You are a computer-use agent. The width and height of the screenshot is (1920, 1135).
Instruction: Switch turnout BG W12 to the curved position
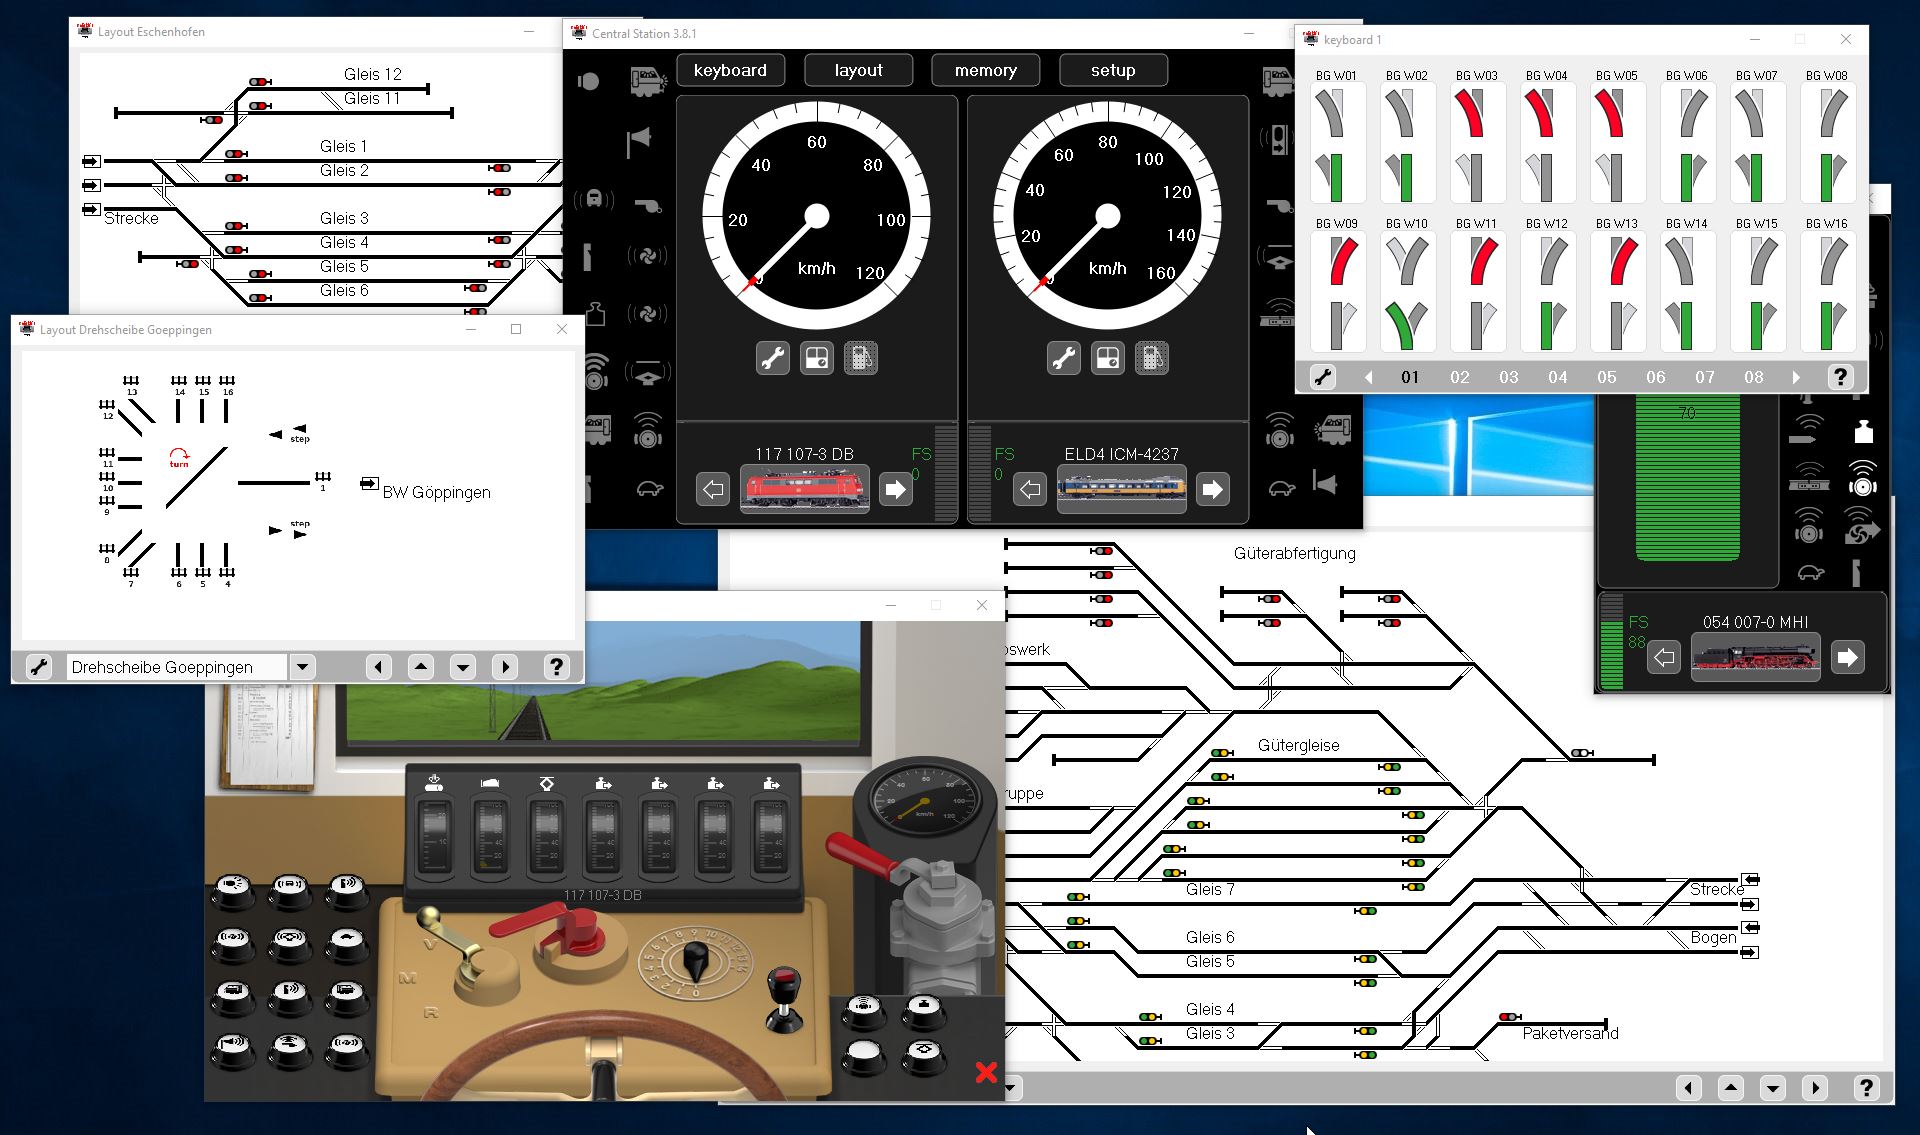coord(1553,262)
